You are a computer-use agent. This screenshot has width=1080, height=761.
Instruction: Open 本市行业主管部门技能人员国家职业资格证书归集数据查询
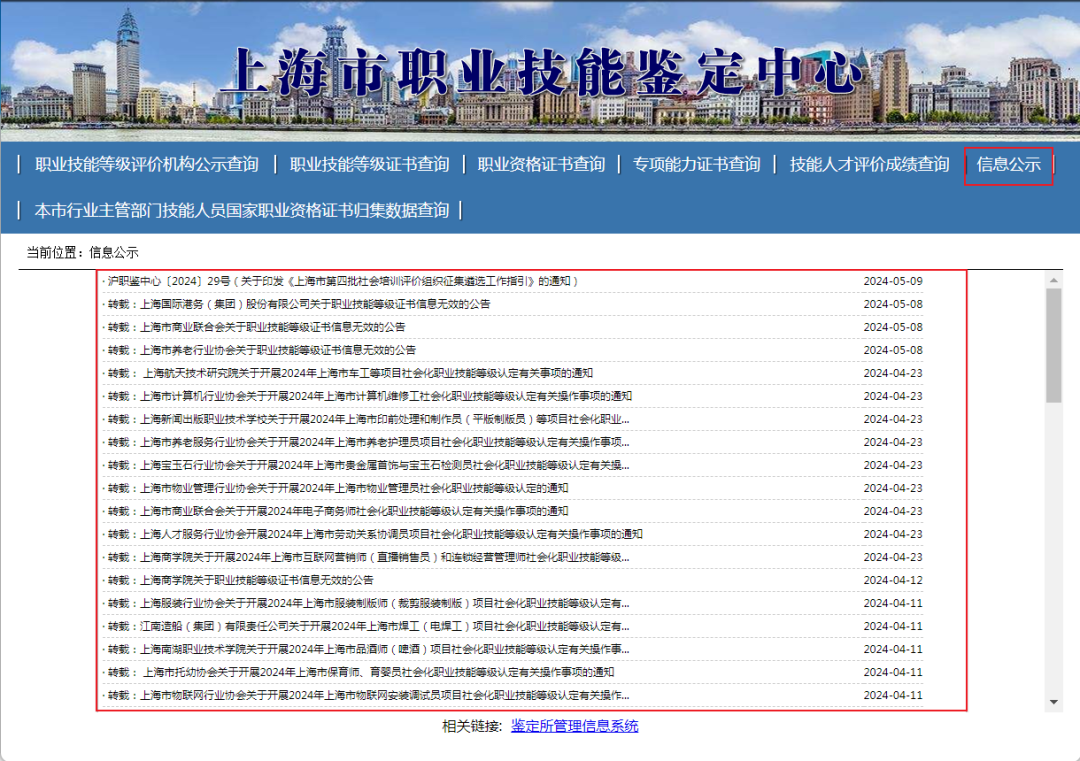pyautogui.click(x=241, y=211)
